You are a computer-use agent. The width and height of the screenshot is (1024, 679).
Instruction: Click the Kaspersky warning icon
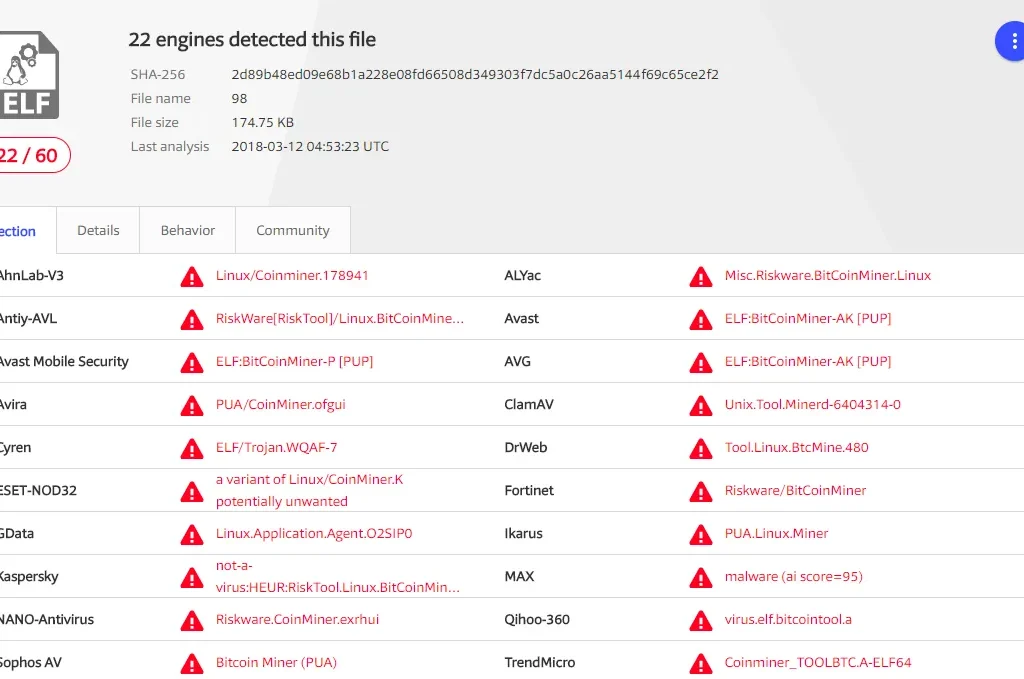point(192,578)
